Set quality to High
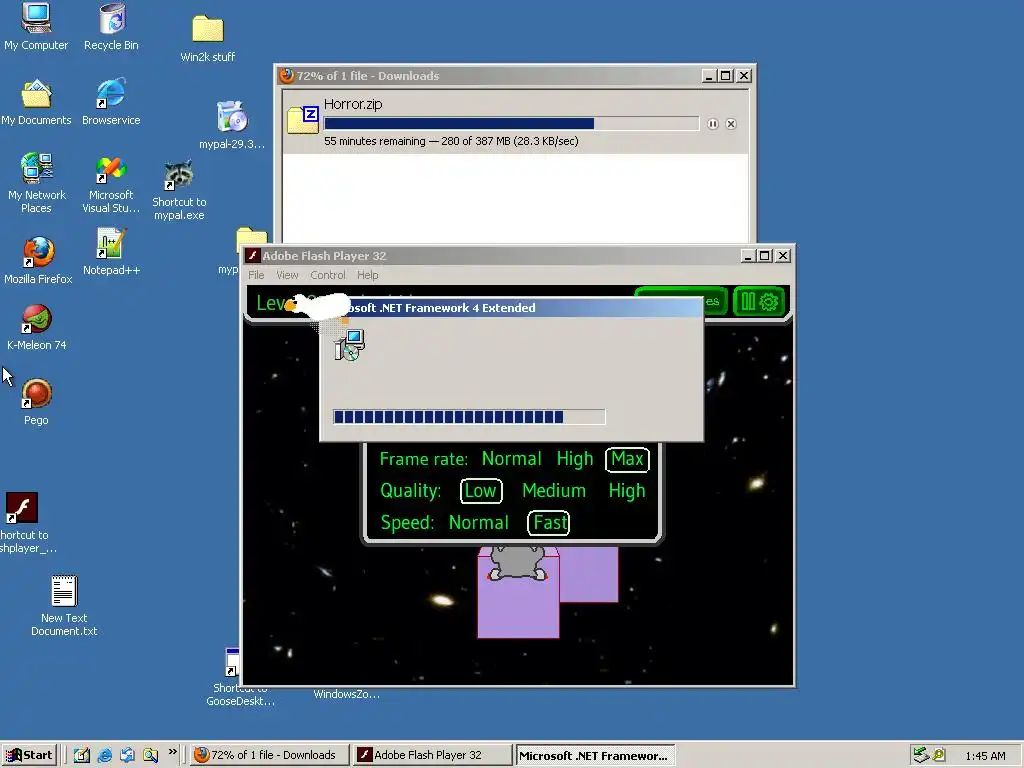The width and height of the screenshot is (1024, 768). tap(627, 491)
